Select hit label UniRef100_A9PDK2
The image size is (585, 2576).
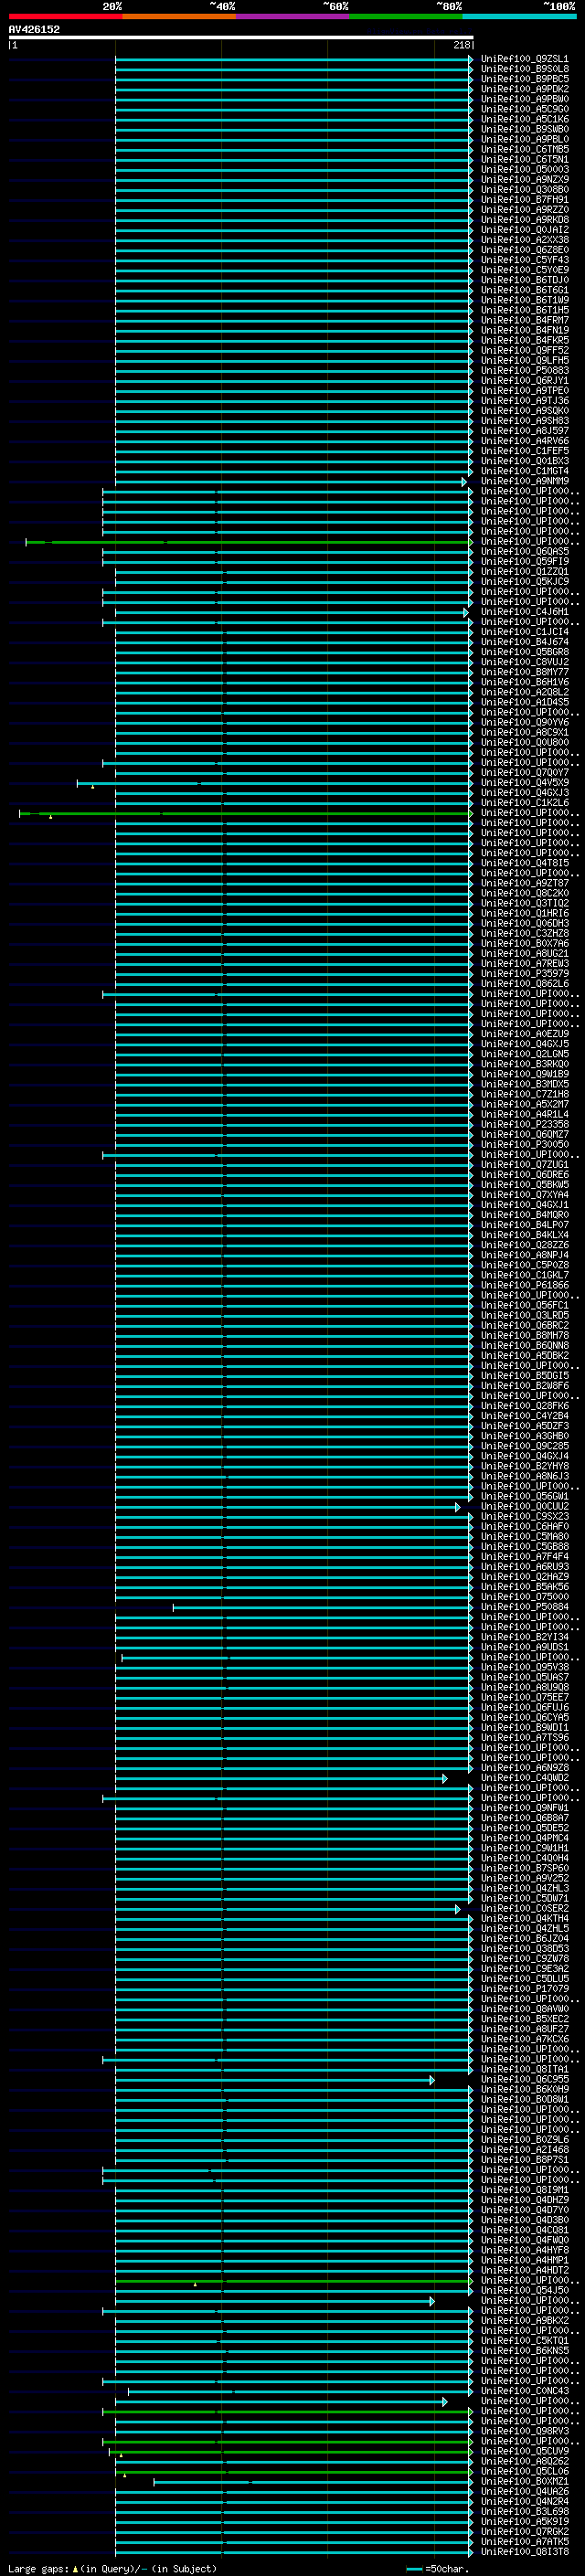524,89
